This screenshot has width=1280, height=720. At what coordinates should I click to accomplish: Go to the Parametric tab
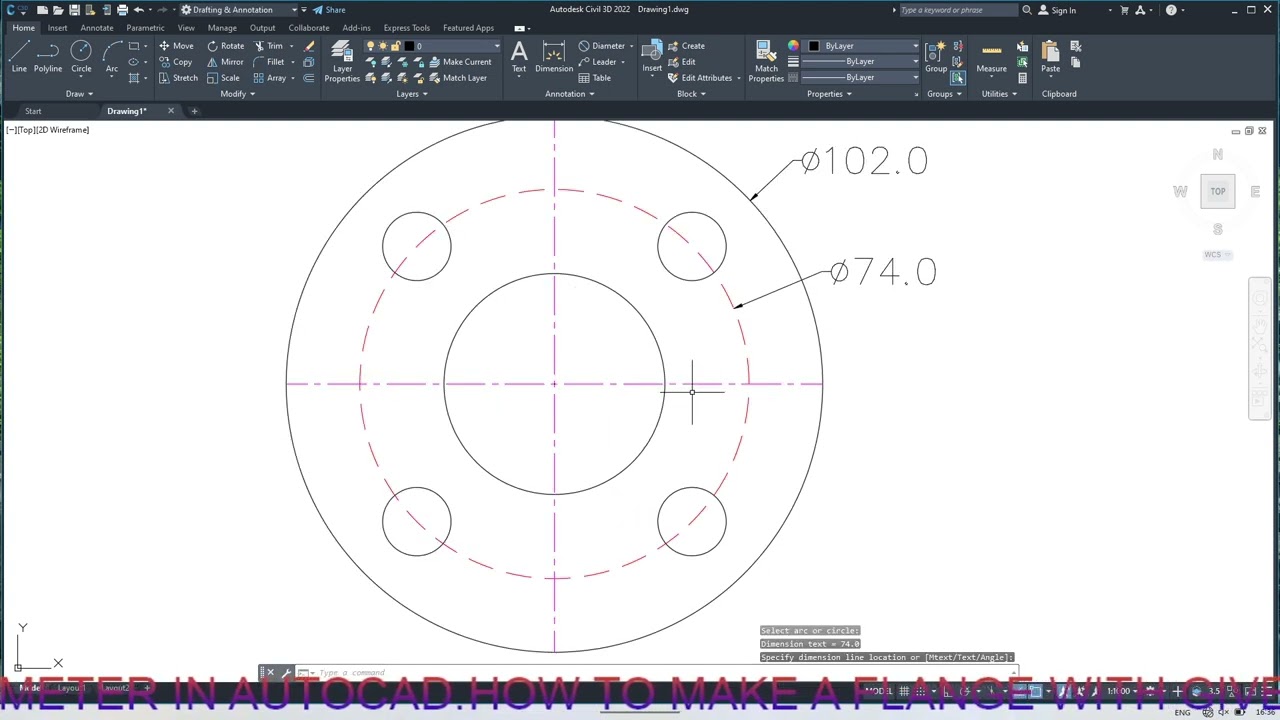pos(145,28)
